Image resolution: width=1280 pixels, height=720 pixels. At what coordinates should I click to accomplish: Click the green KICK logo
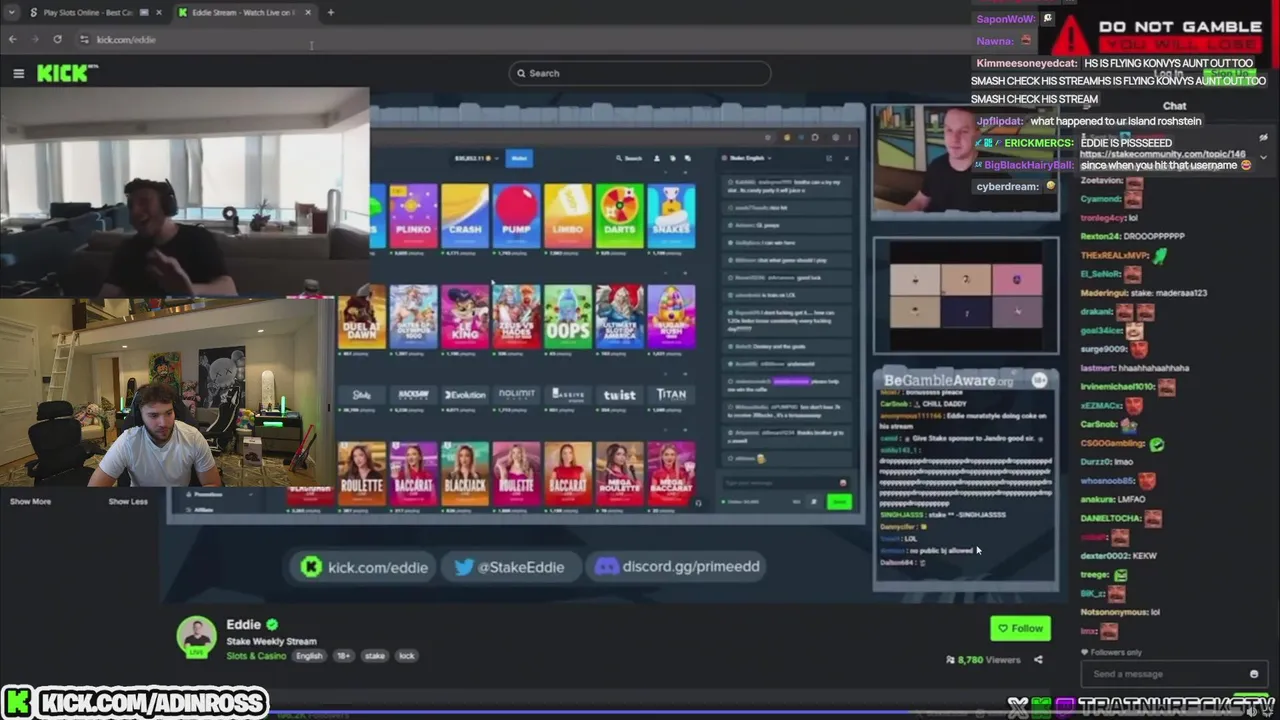[67, 73]
